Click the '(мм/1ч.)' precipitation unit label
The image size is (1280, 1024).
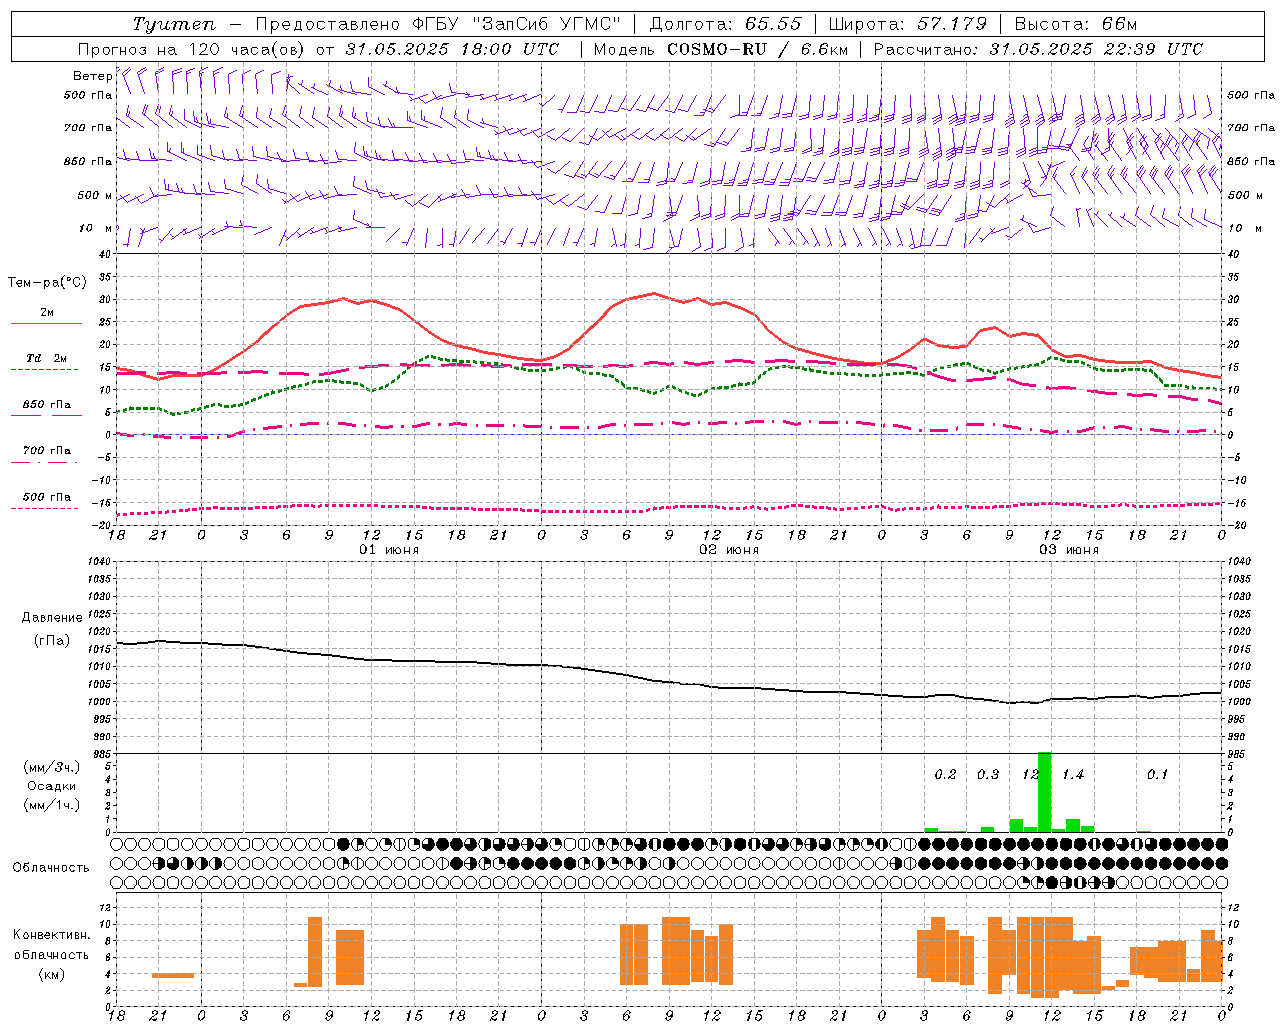point(52,805)
